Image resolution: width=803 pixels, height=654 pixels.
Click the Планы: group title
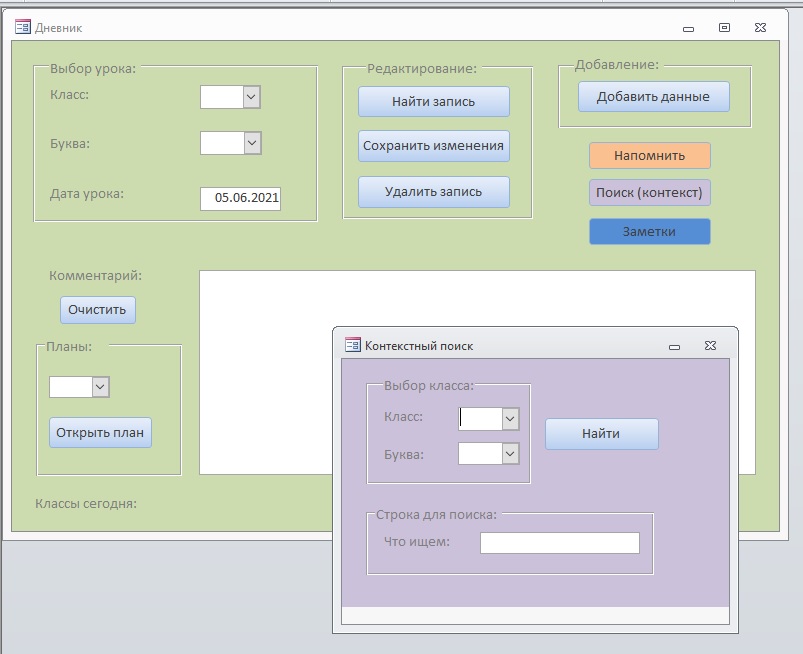69,347
